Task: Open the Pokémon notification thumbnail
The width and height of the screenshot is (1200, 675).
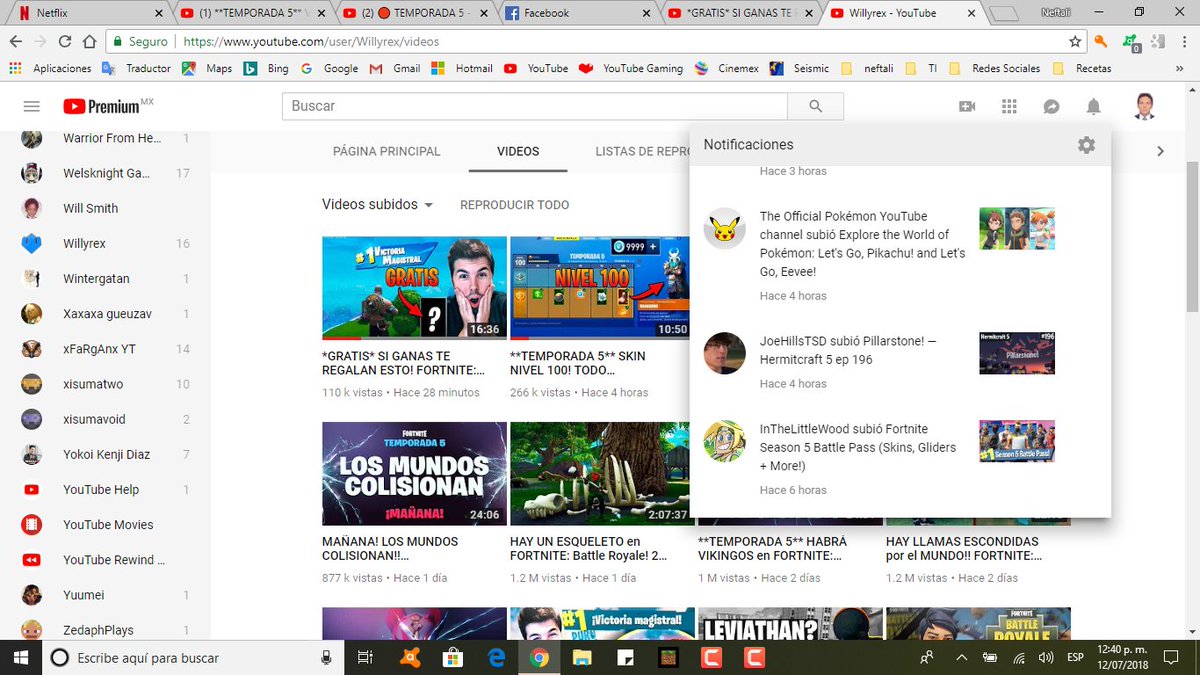Action: point(1017,228)
